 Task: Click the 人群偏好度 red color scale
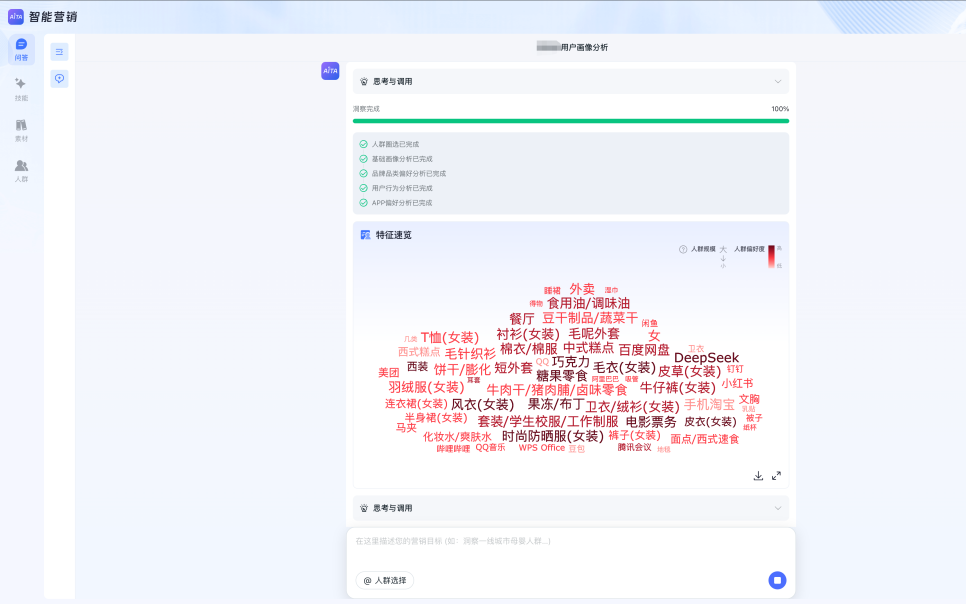point(771,256)
